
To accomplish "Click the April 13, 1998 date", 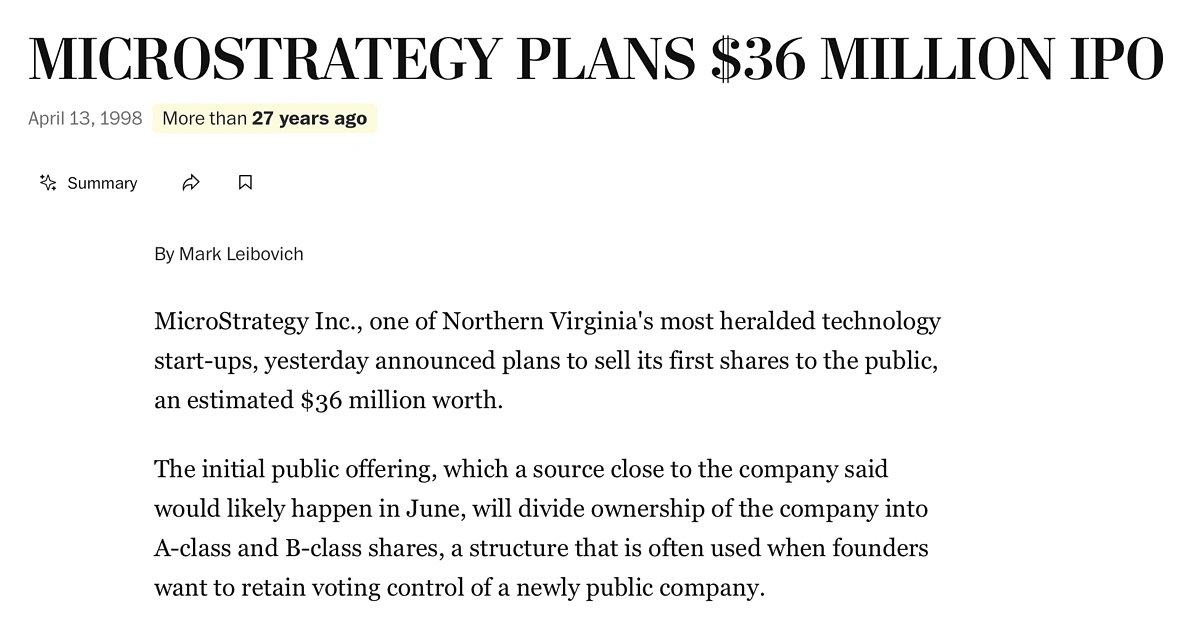I will click(x=85, y=118).
